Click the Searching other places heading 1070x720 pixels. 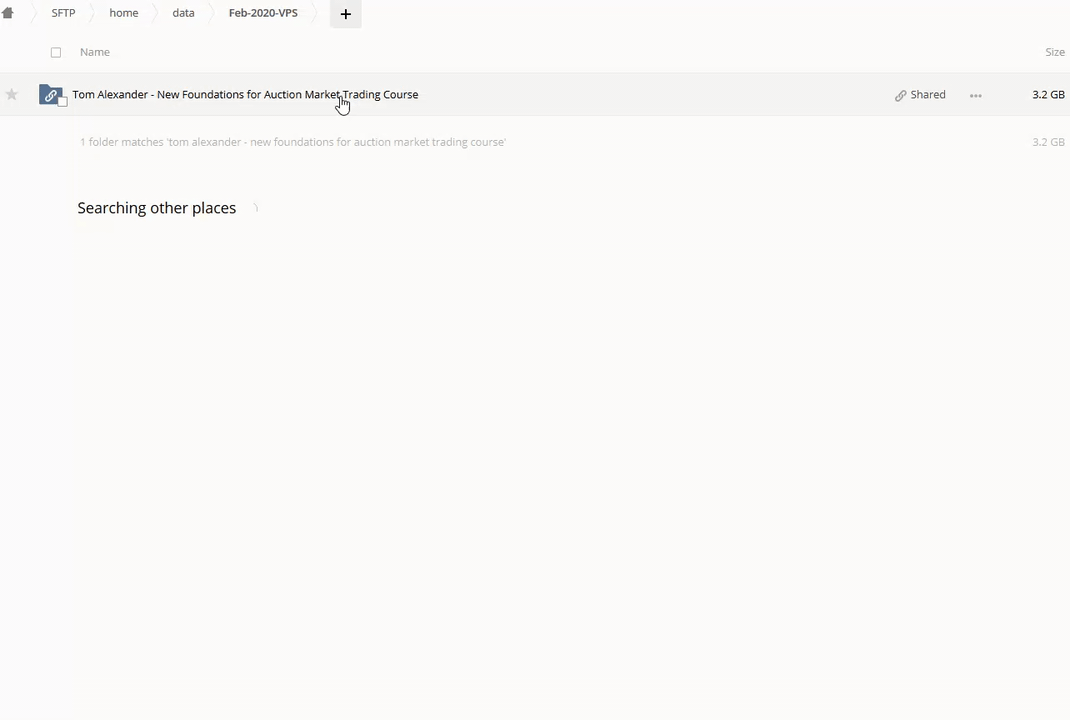157,208
